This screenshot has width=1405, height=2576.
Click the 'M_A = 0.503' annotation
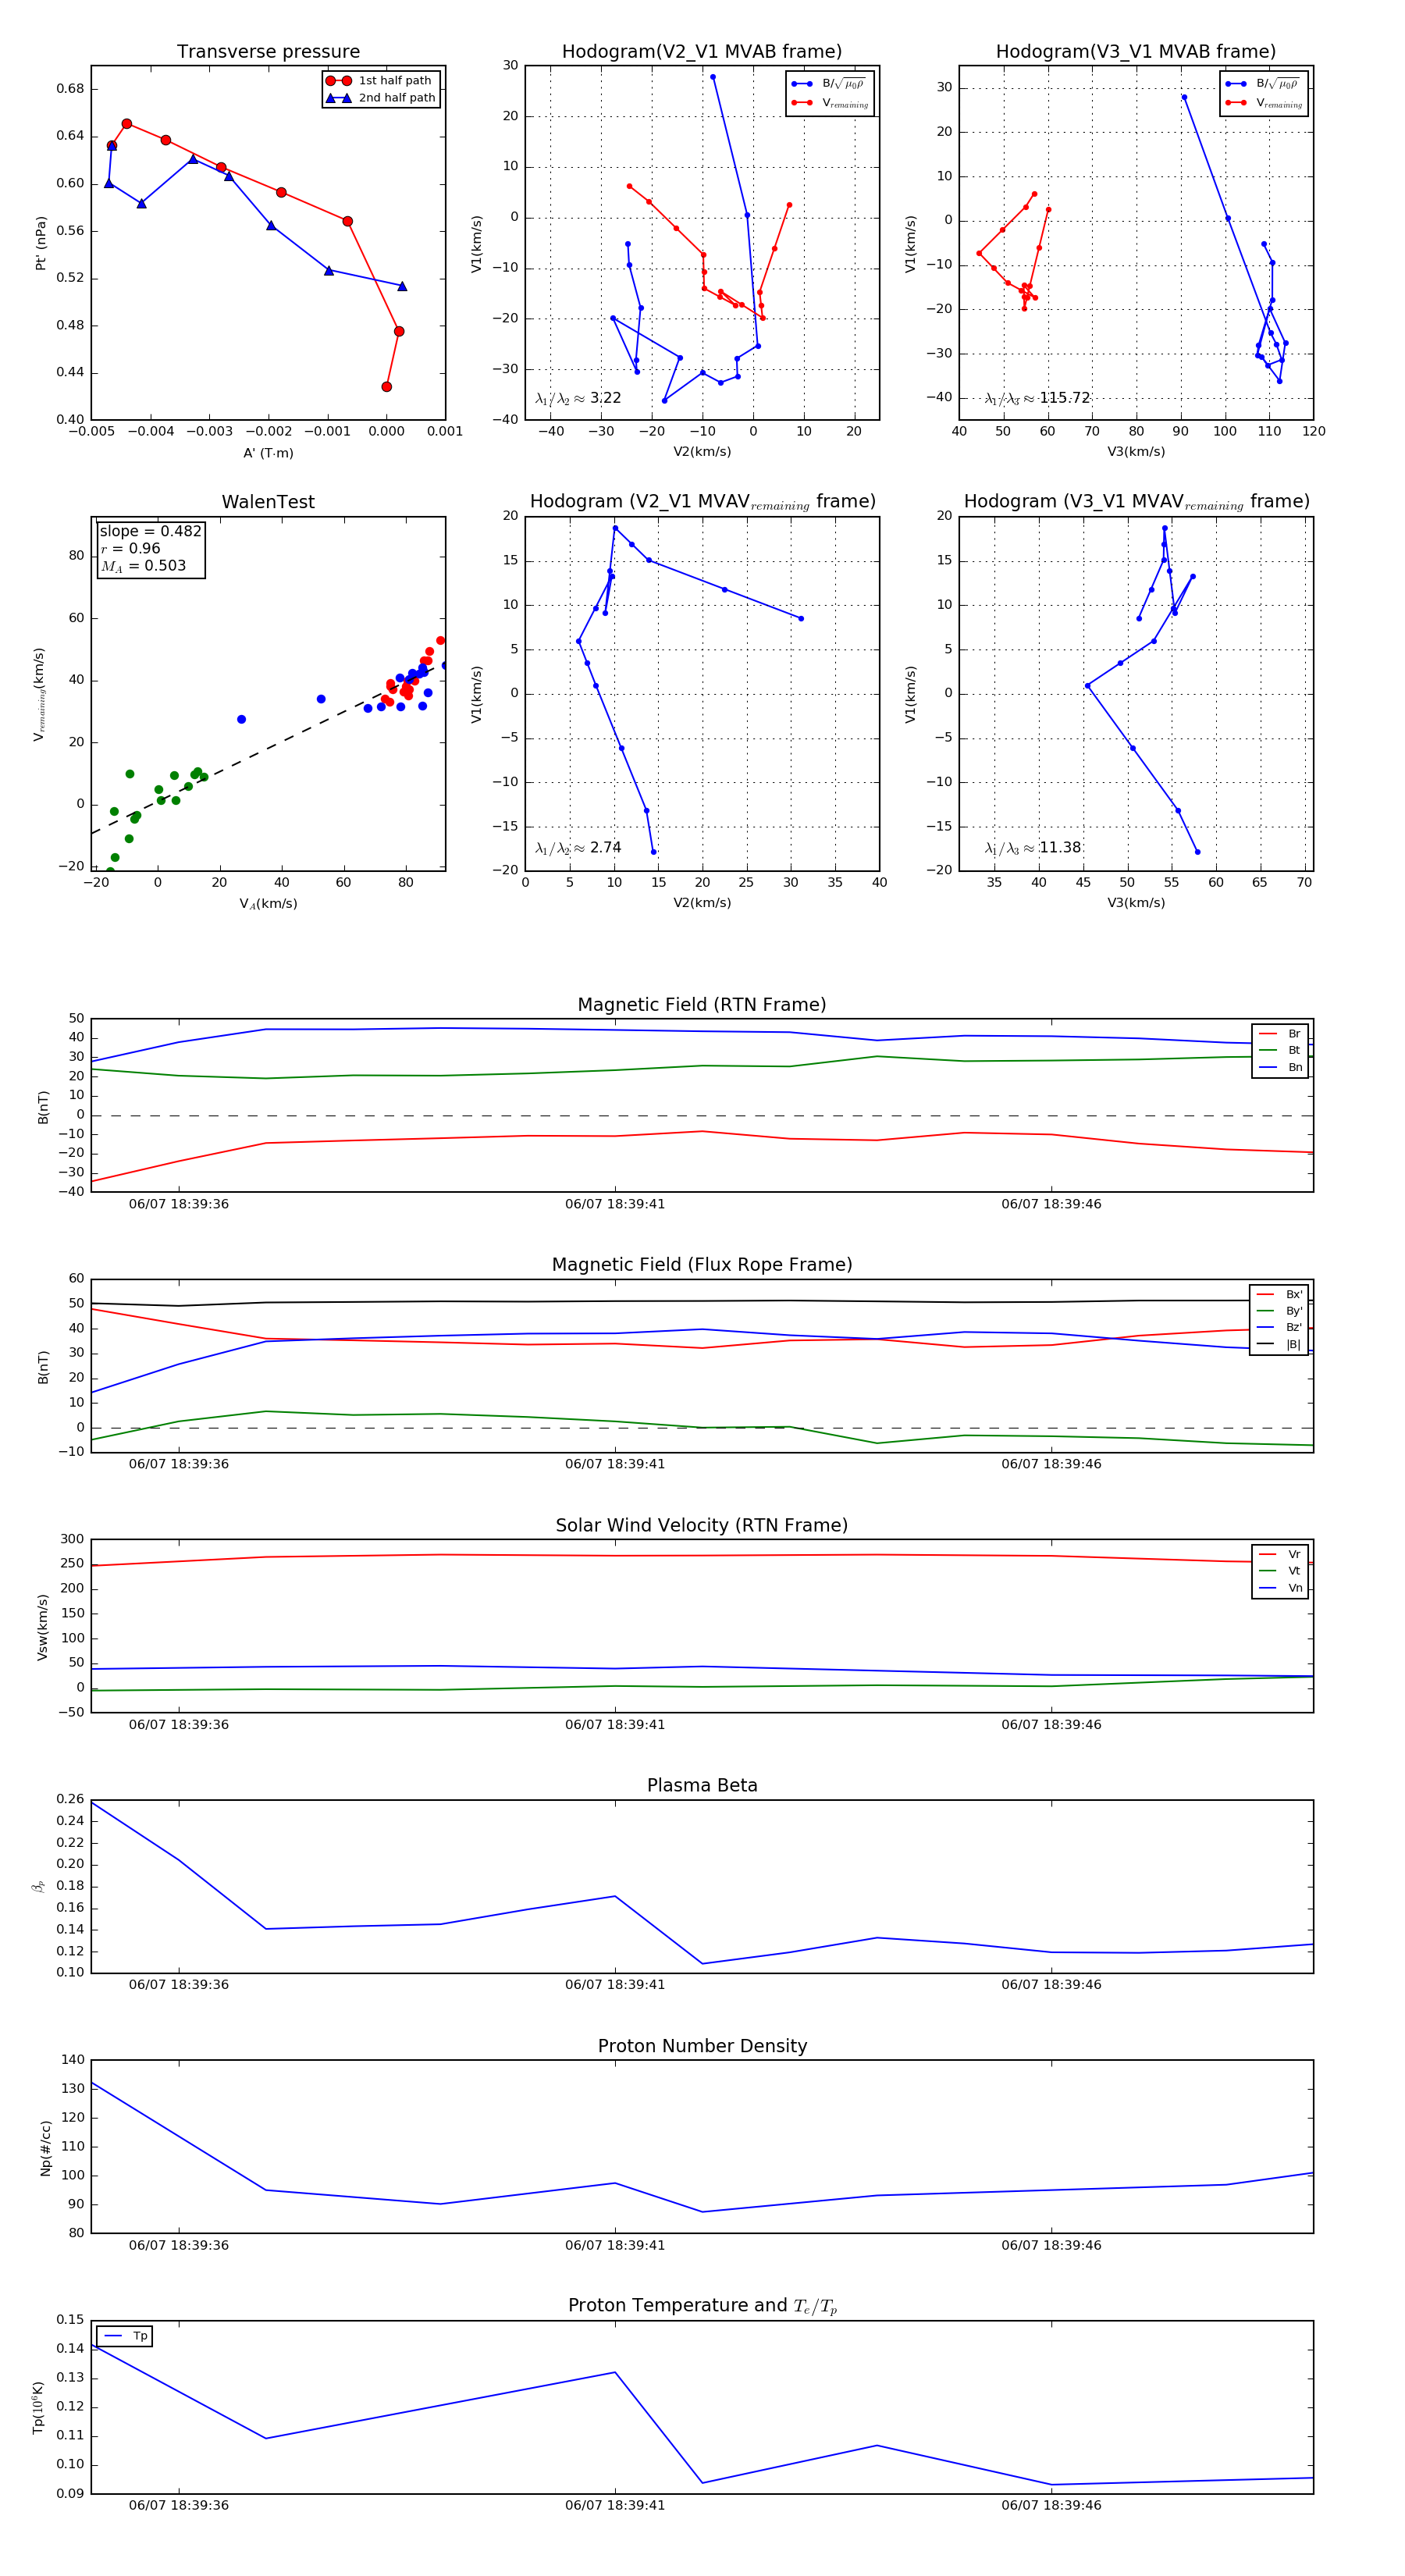tap(143, 566)
